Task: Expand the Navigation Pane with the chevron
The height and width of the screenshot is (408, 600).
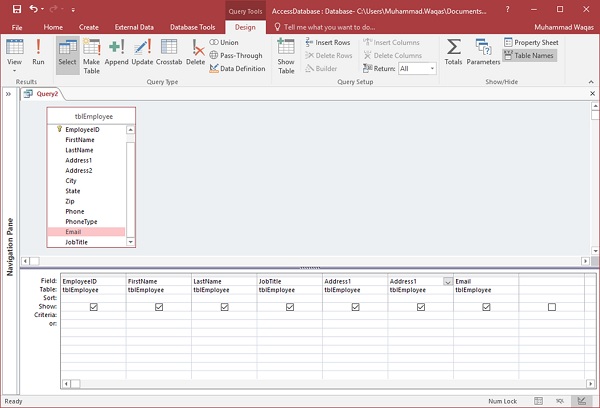Action: click(x=8, y=93)
